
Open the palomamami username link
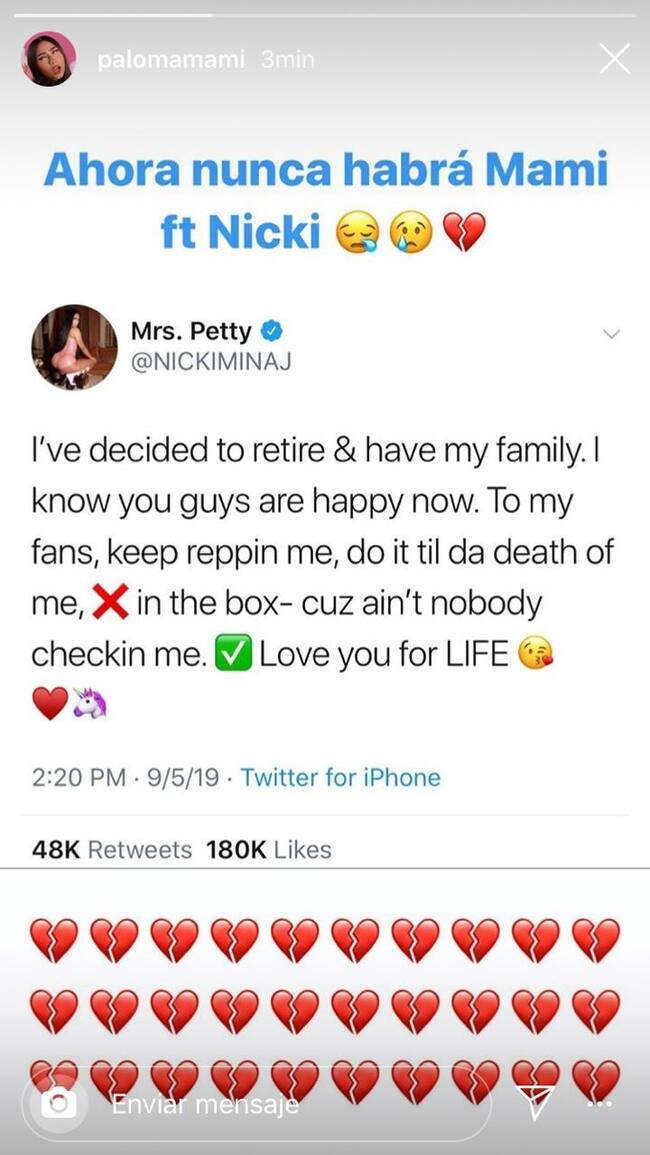click(x=171, y=60)
